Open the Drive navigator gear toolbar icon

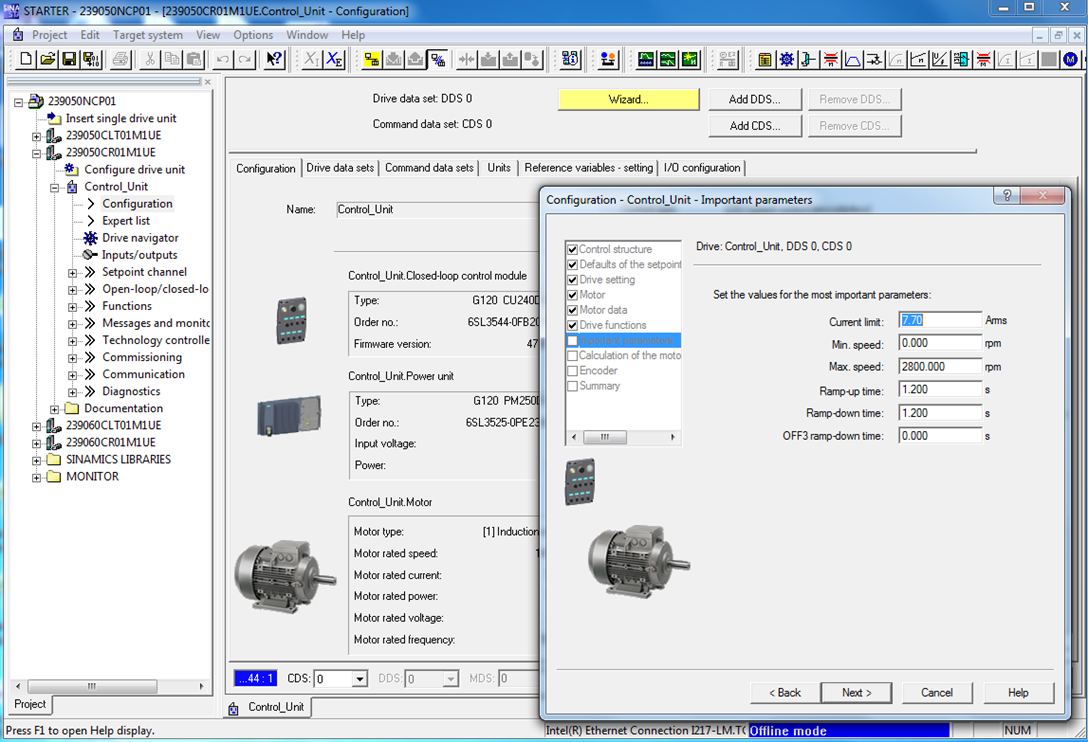(787, 60)
